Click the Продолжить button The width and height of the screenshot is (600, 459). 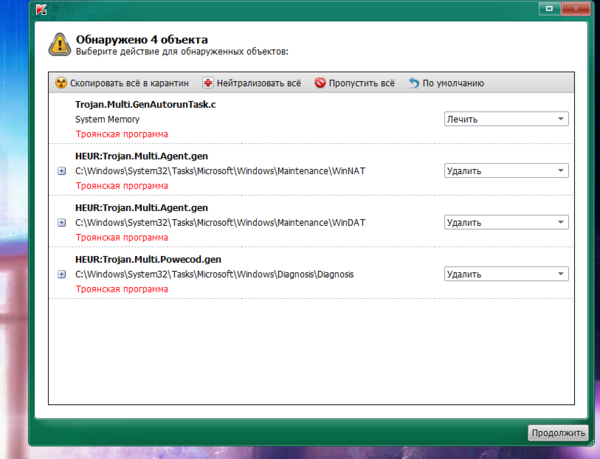pyautogui.click(x=558, y=433)
